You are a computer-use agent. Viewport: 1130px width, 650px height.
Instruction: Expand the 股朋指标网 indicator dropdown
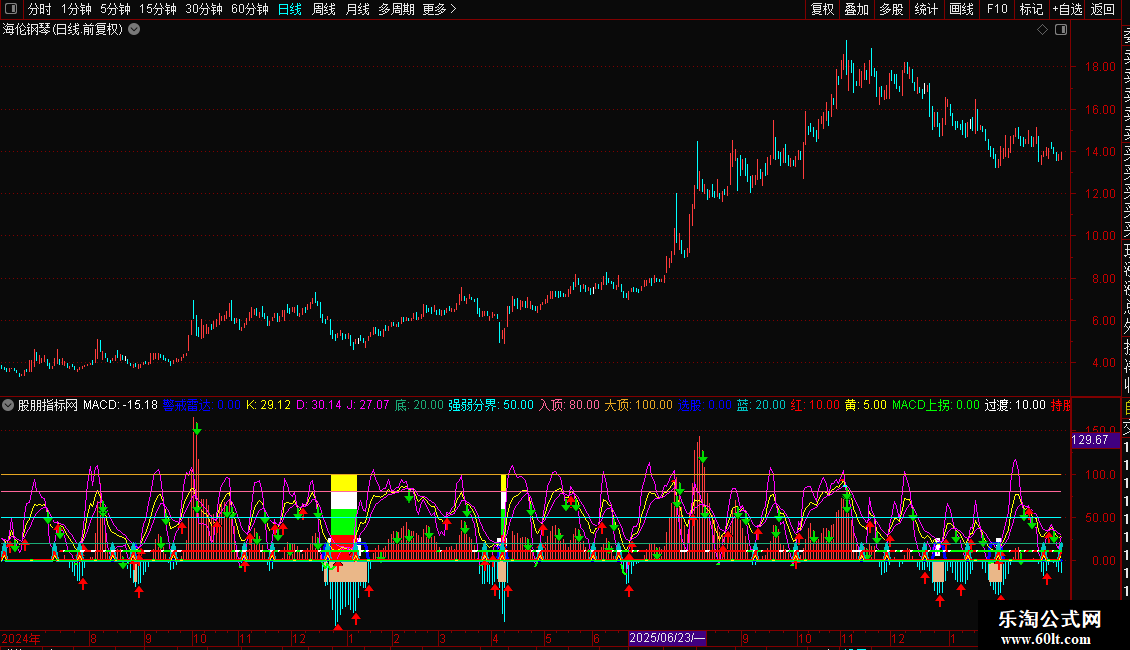pos(8,405)
